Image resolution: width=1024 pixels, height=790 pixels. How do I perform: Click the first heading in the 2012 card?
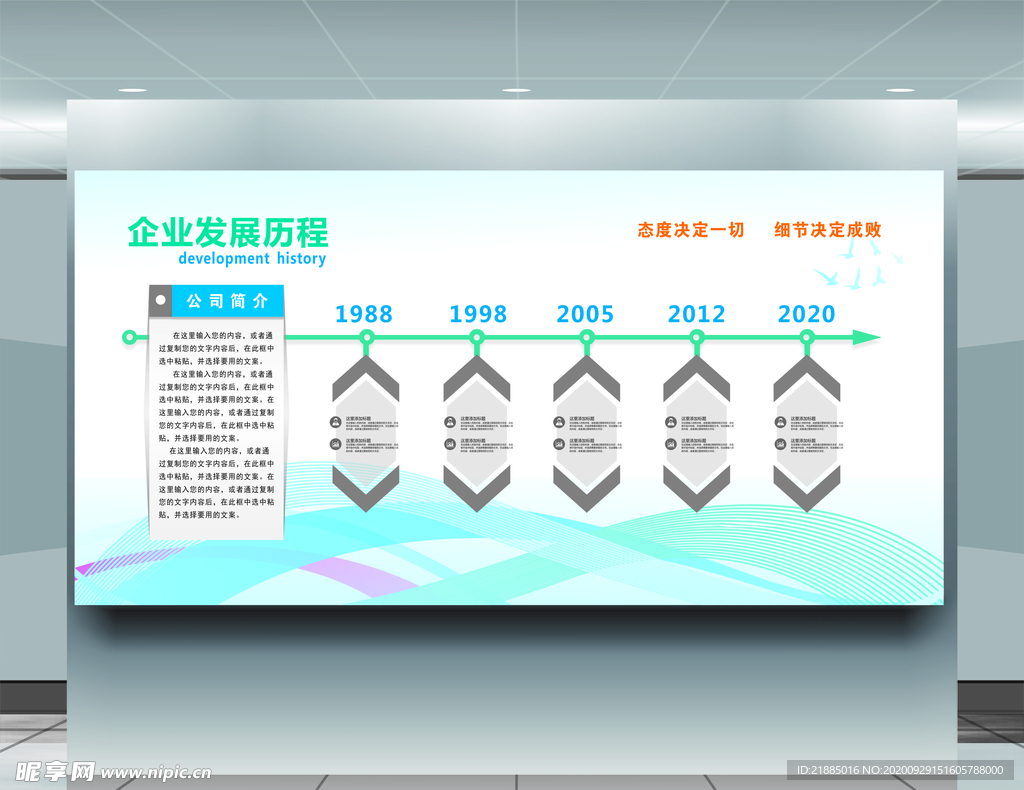point(694,419)
